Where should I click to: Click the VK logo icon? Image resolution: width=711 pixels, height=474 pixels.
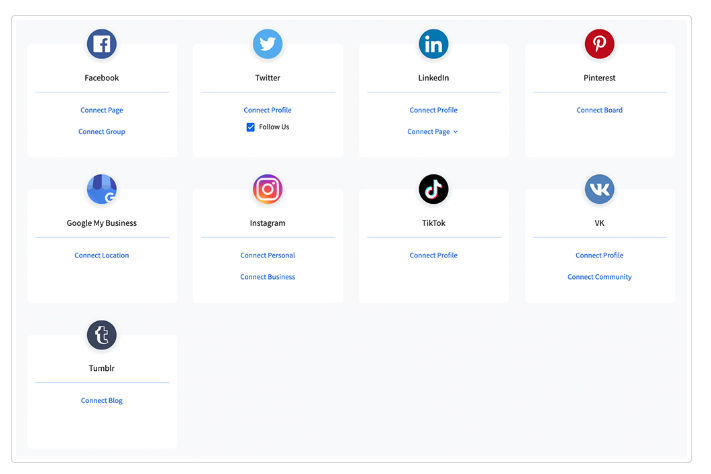[x=599, y=189]
